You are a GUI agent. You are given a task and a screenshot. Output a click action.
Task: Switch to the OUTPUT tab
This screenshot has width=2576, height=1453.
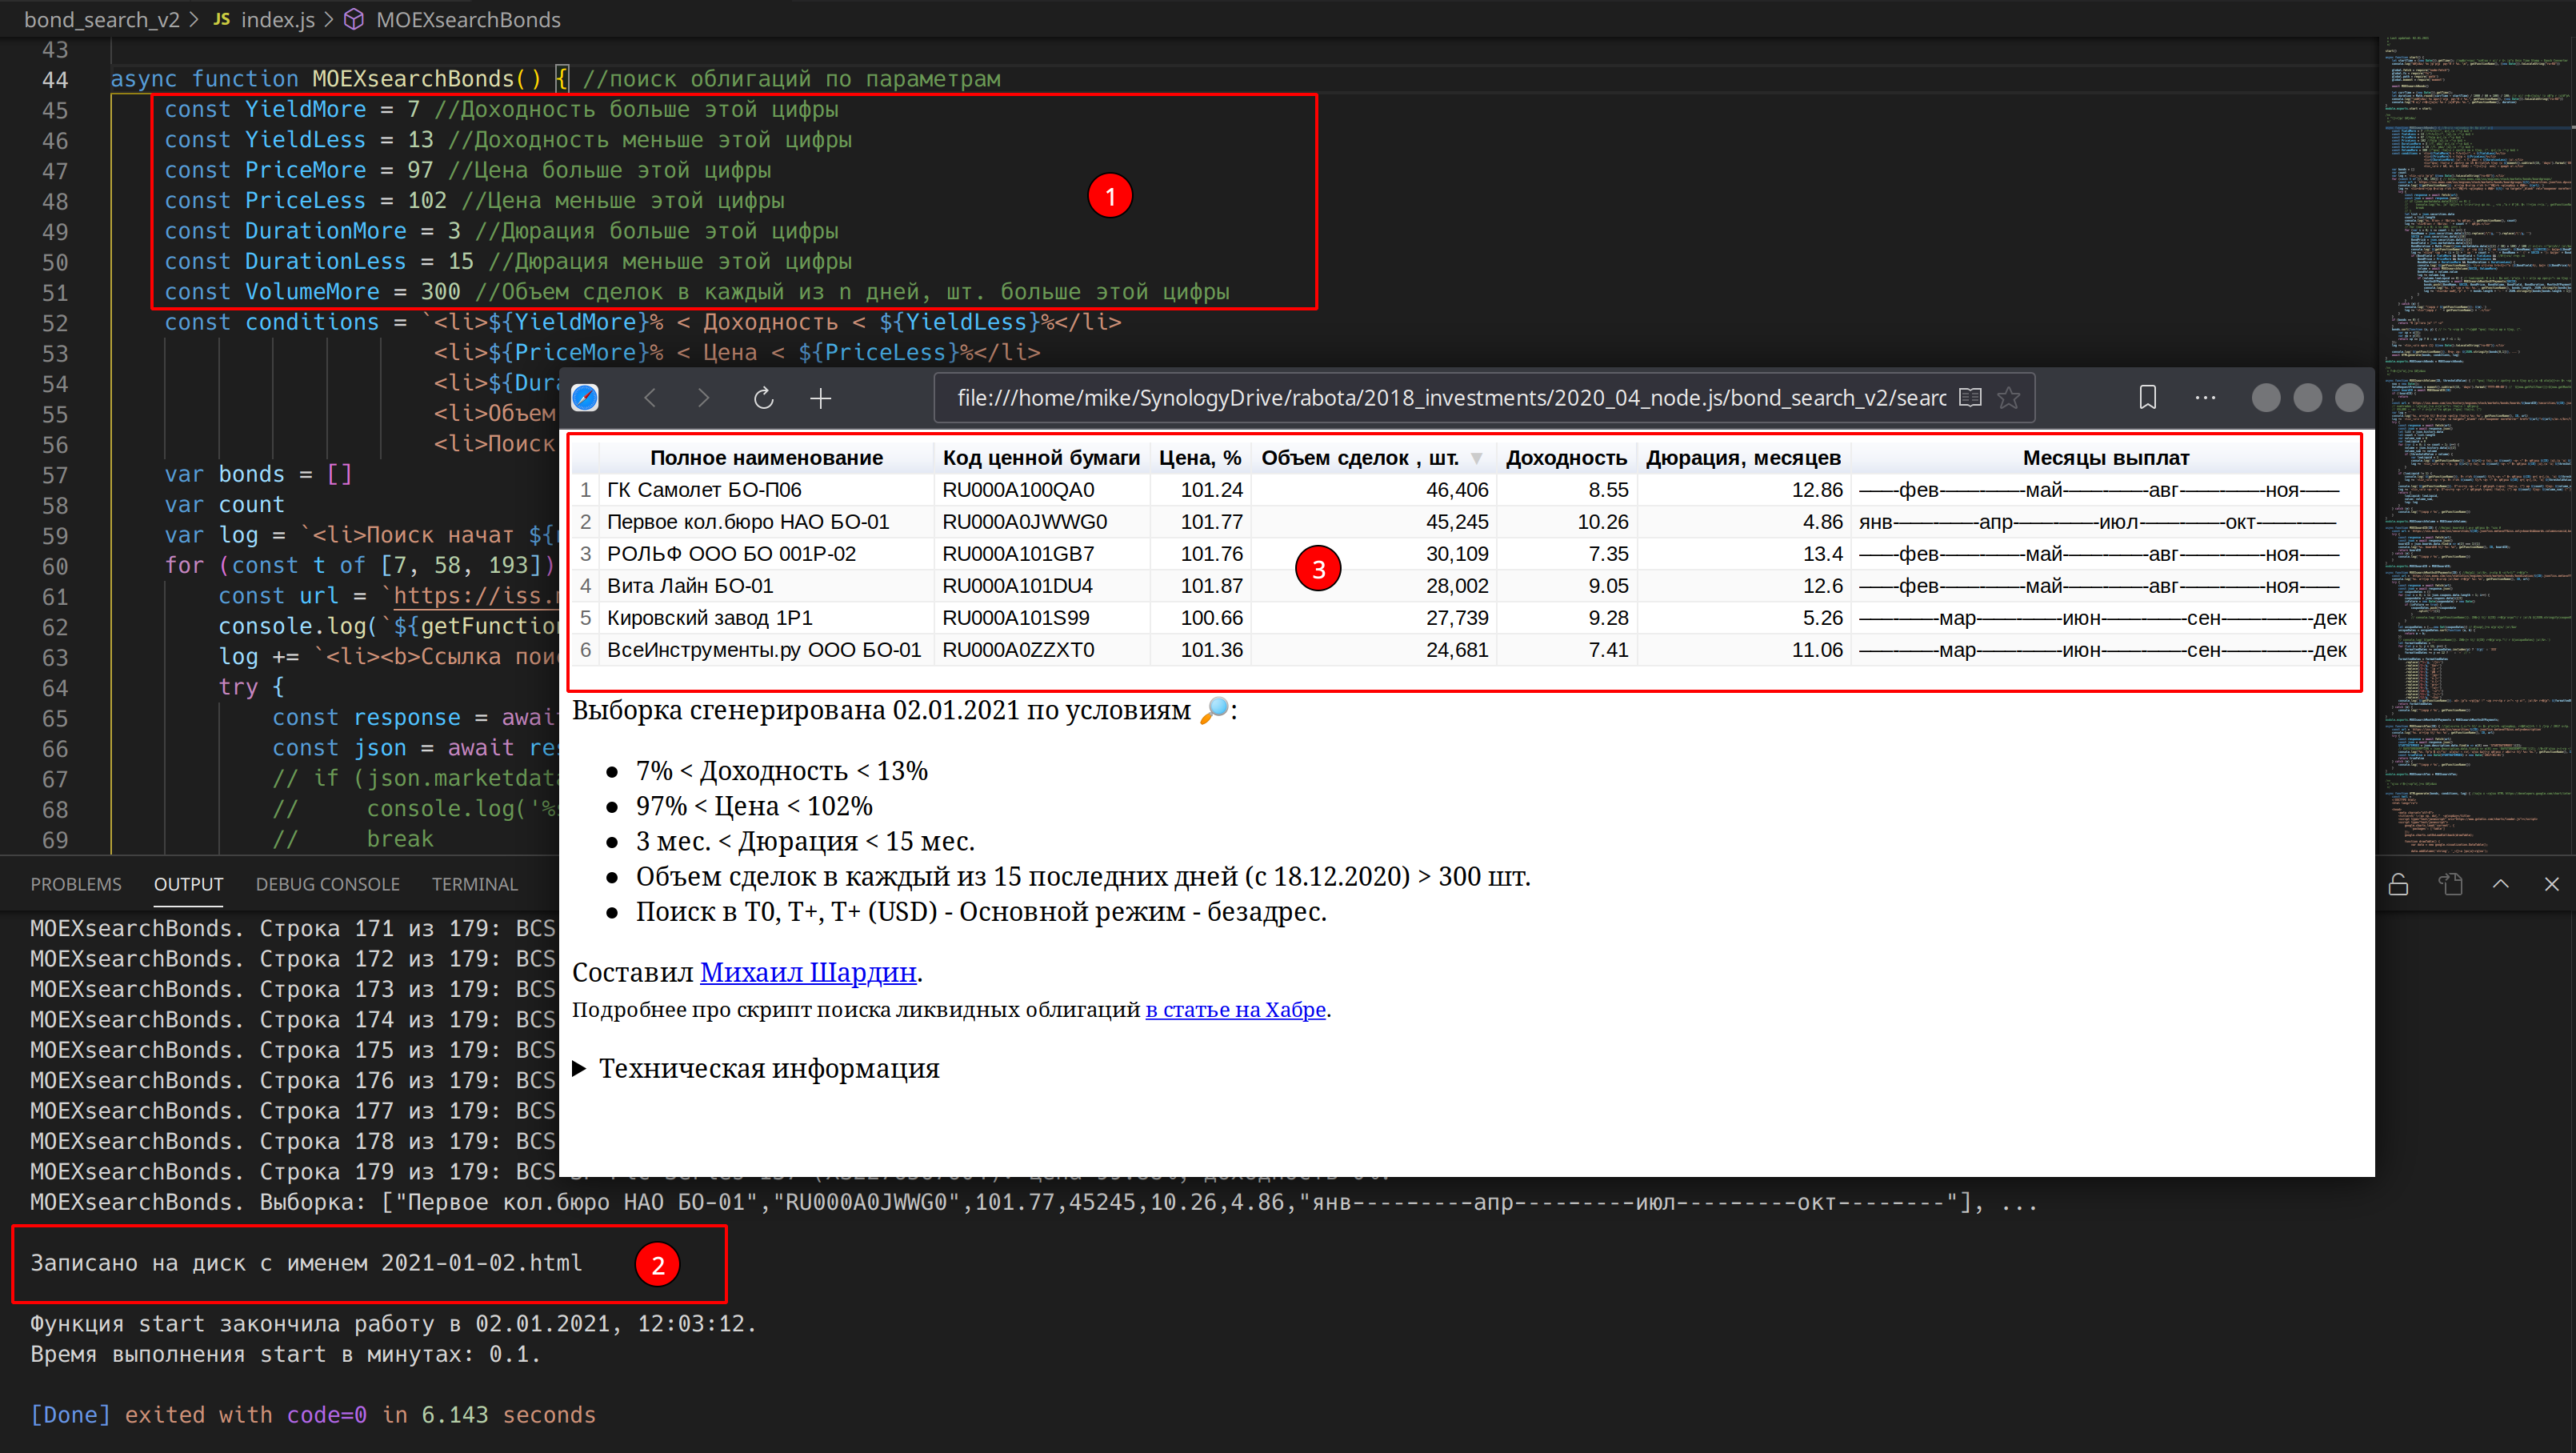pos(188,884)
